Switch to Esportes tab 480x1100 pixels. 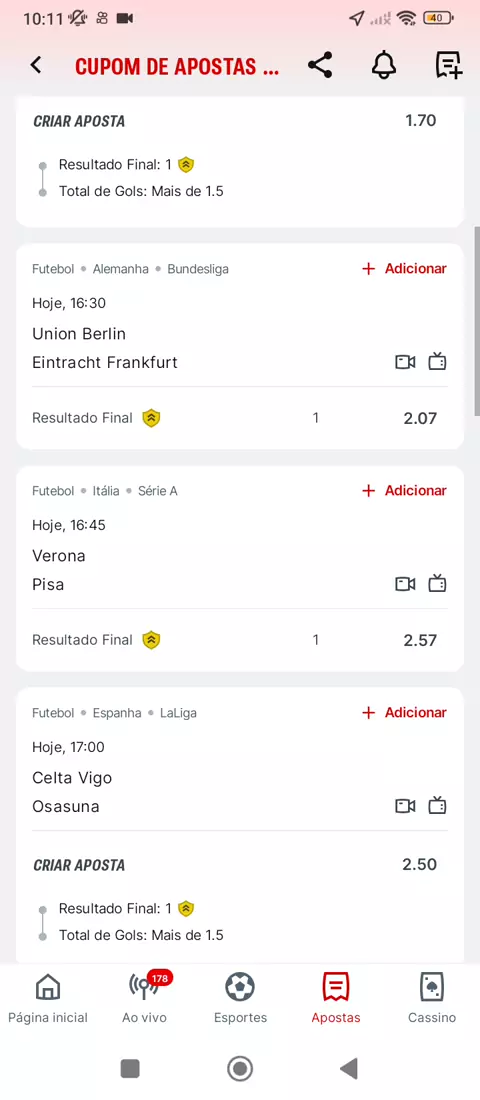240,998
